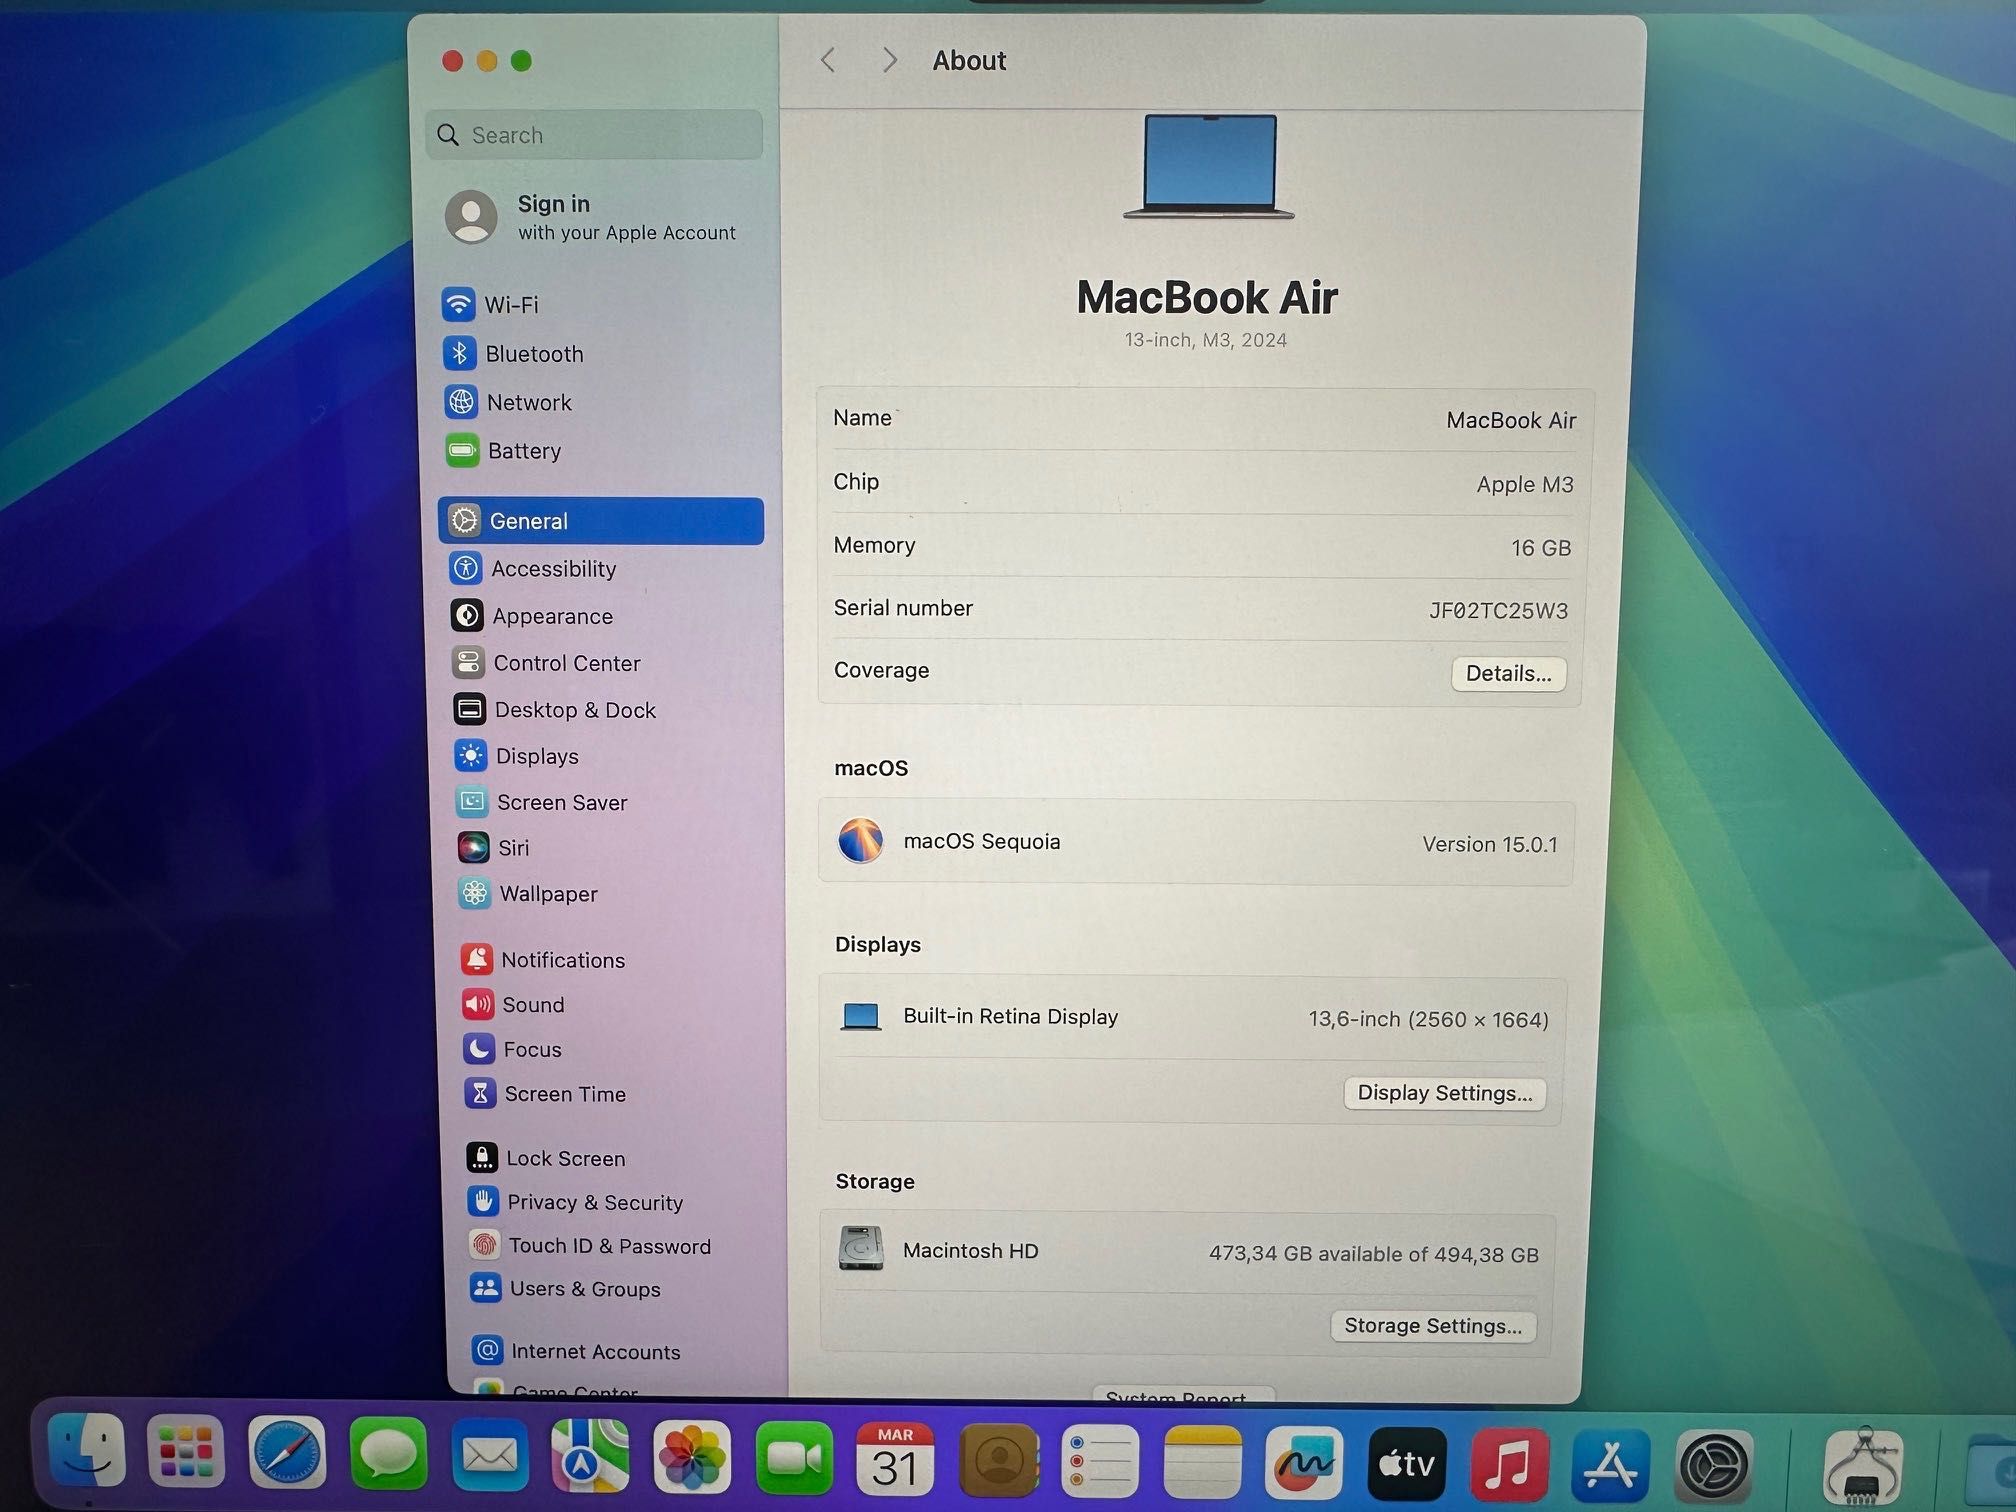Click the Macintosh HD storage row

click(1188, 1252)
